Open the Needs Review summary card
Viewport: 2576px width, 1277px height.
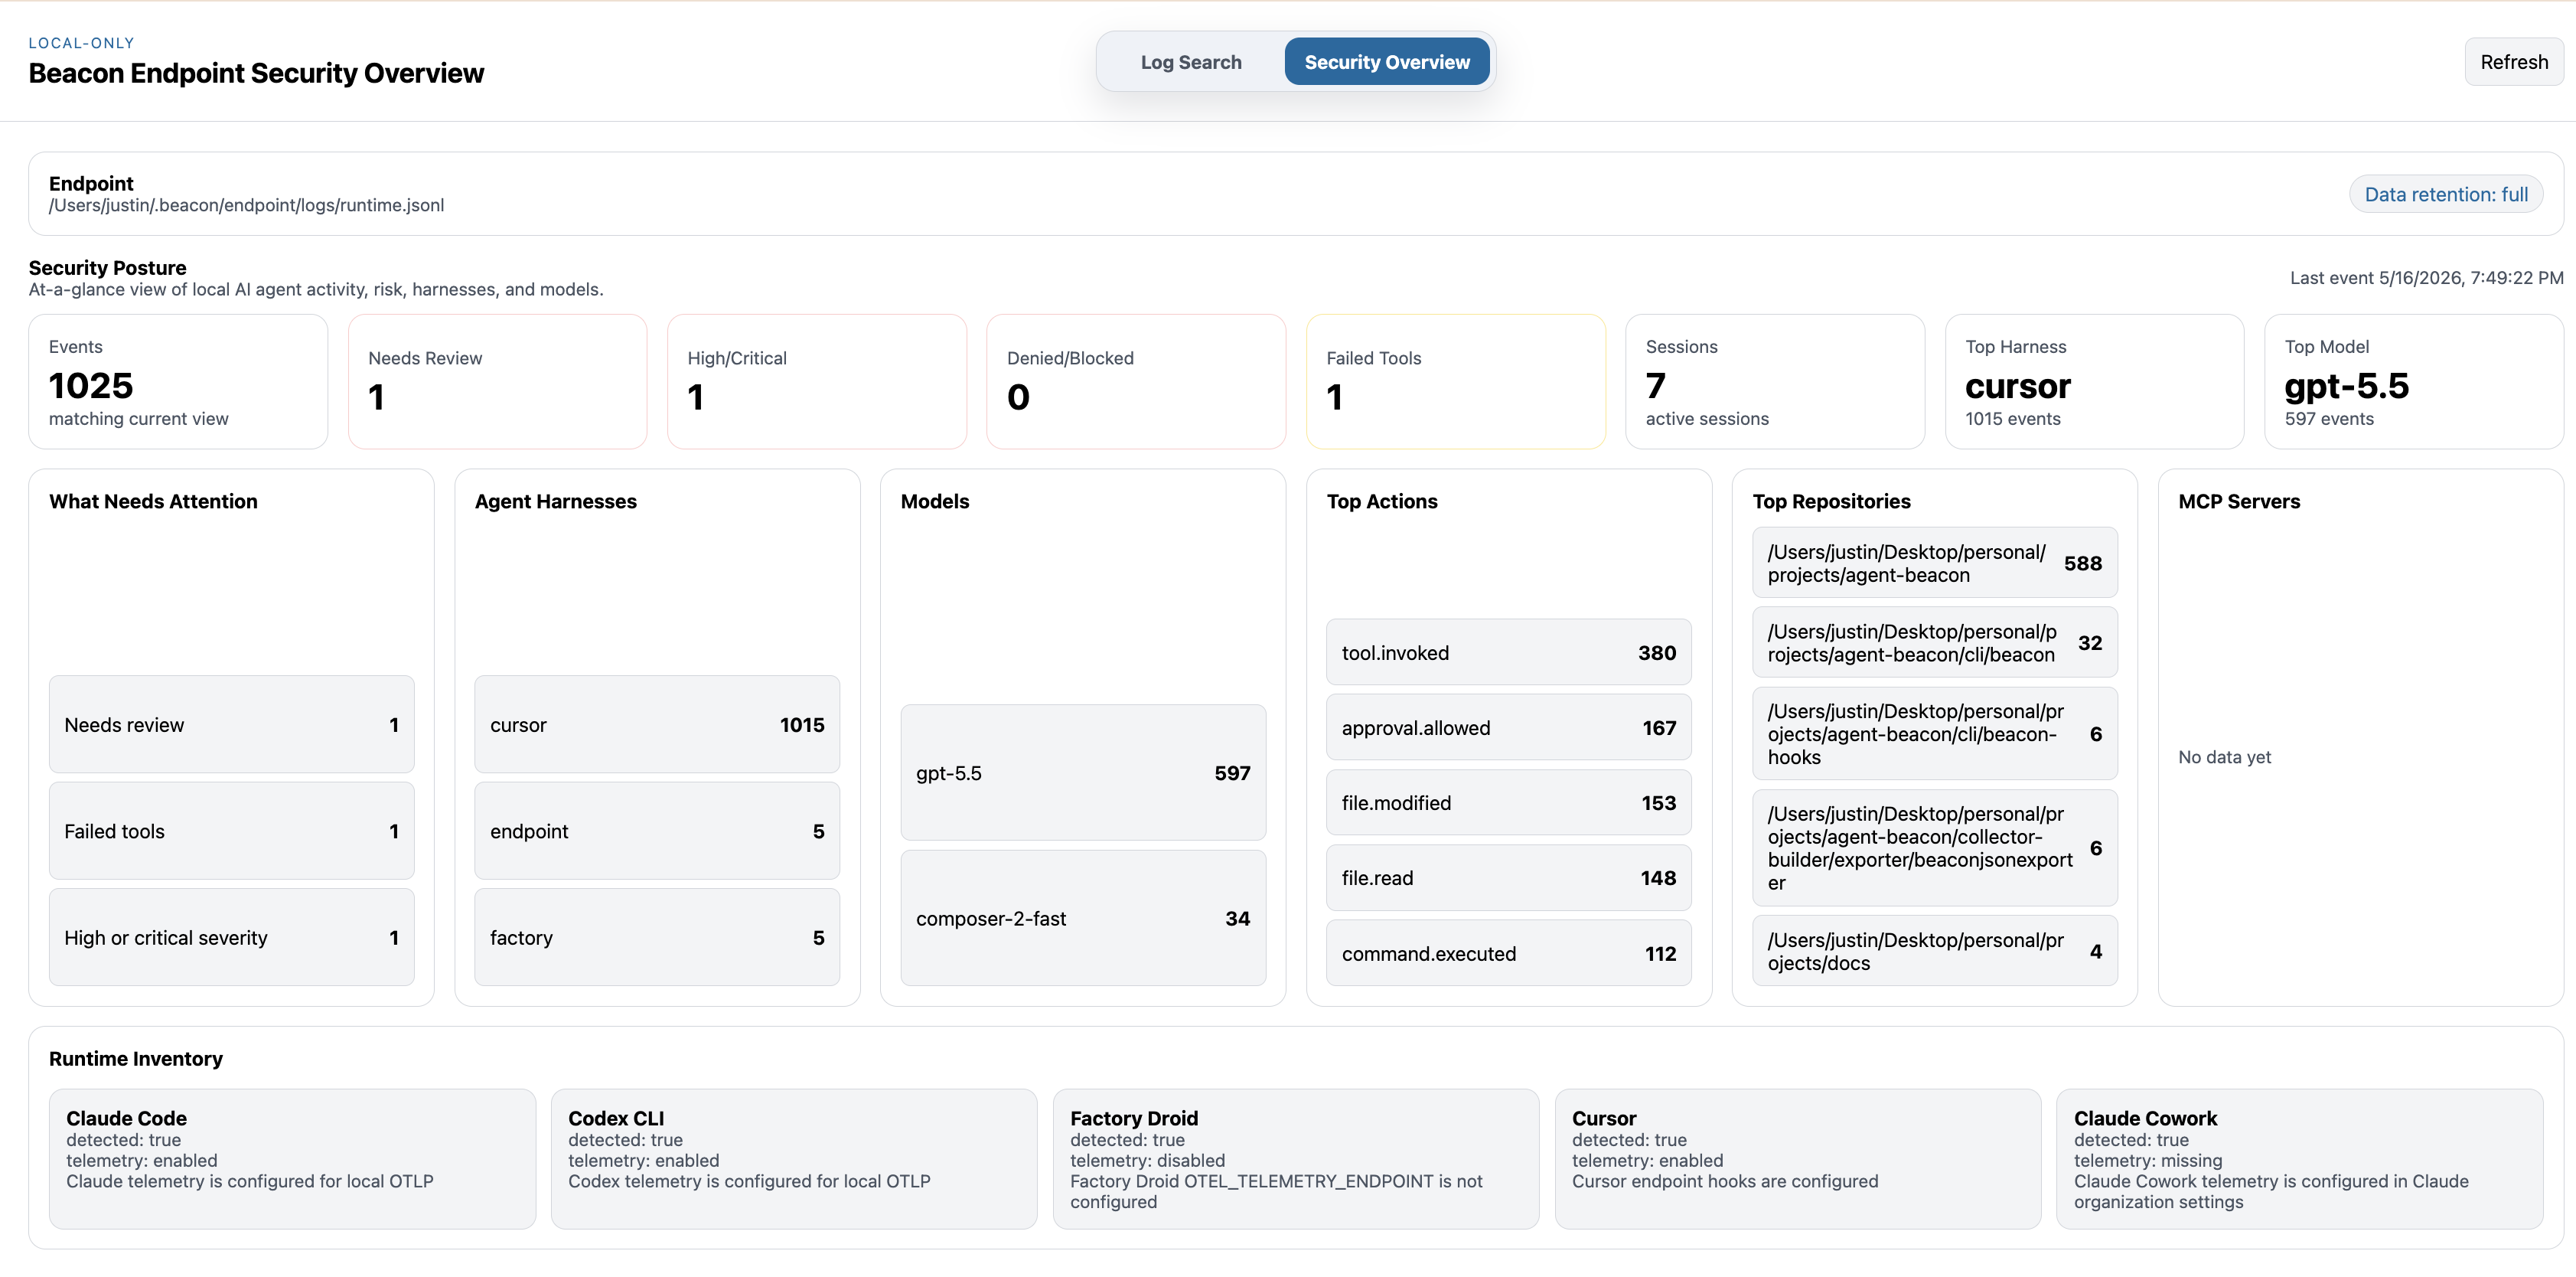point(497,382)
